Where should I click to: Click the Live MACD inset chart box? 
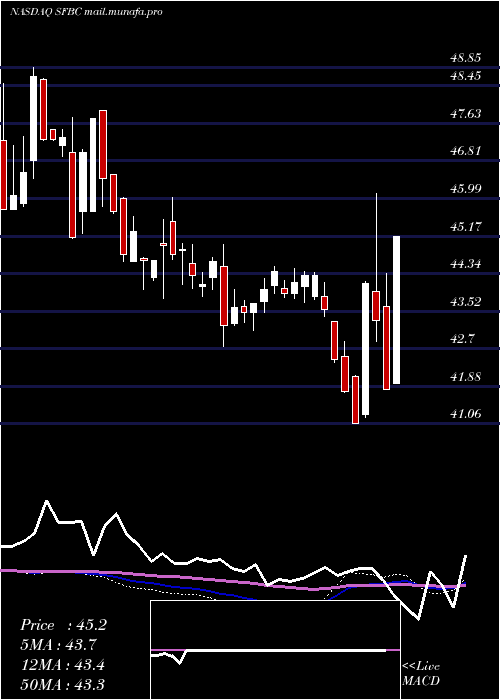click(275, 650)
